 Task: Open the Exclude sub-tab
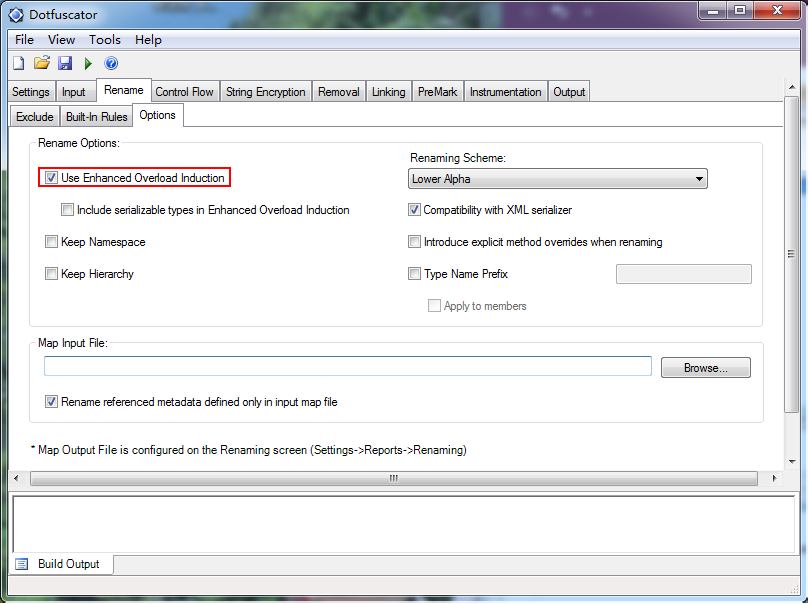[x=35, y=116]
